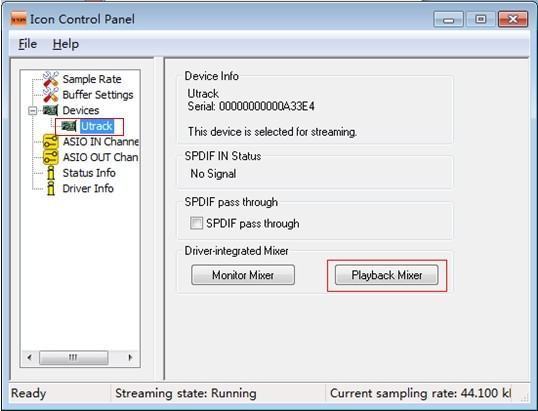
Task: Click the tree panel's horizontal scrollbar thumb
Action: 73,357
